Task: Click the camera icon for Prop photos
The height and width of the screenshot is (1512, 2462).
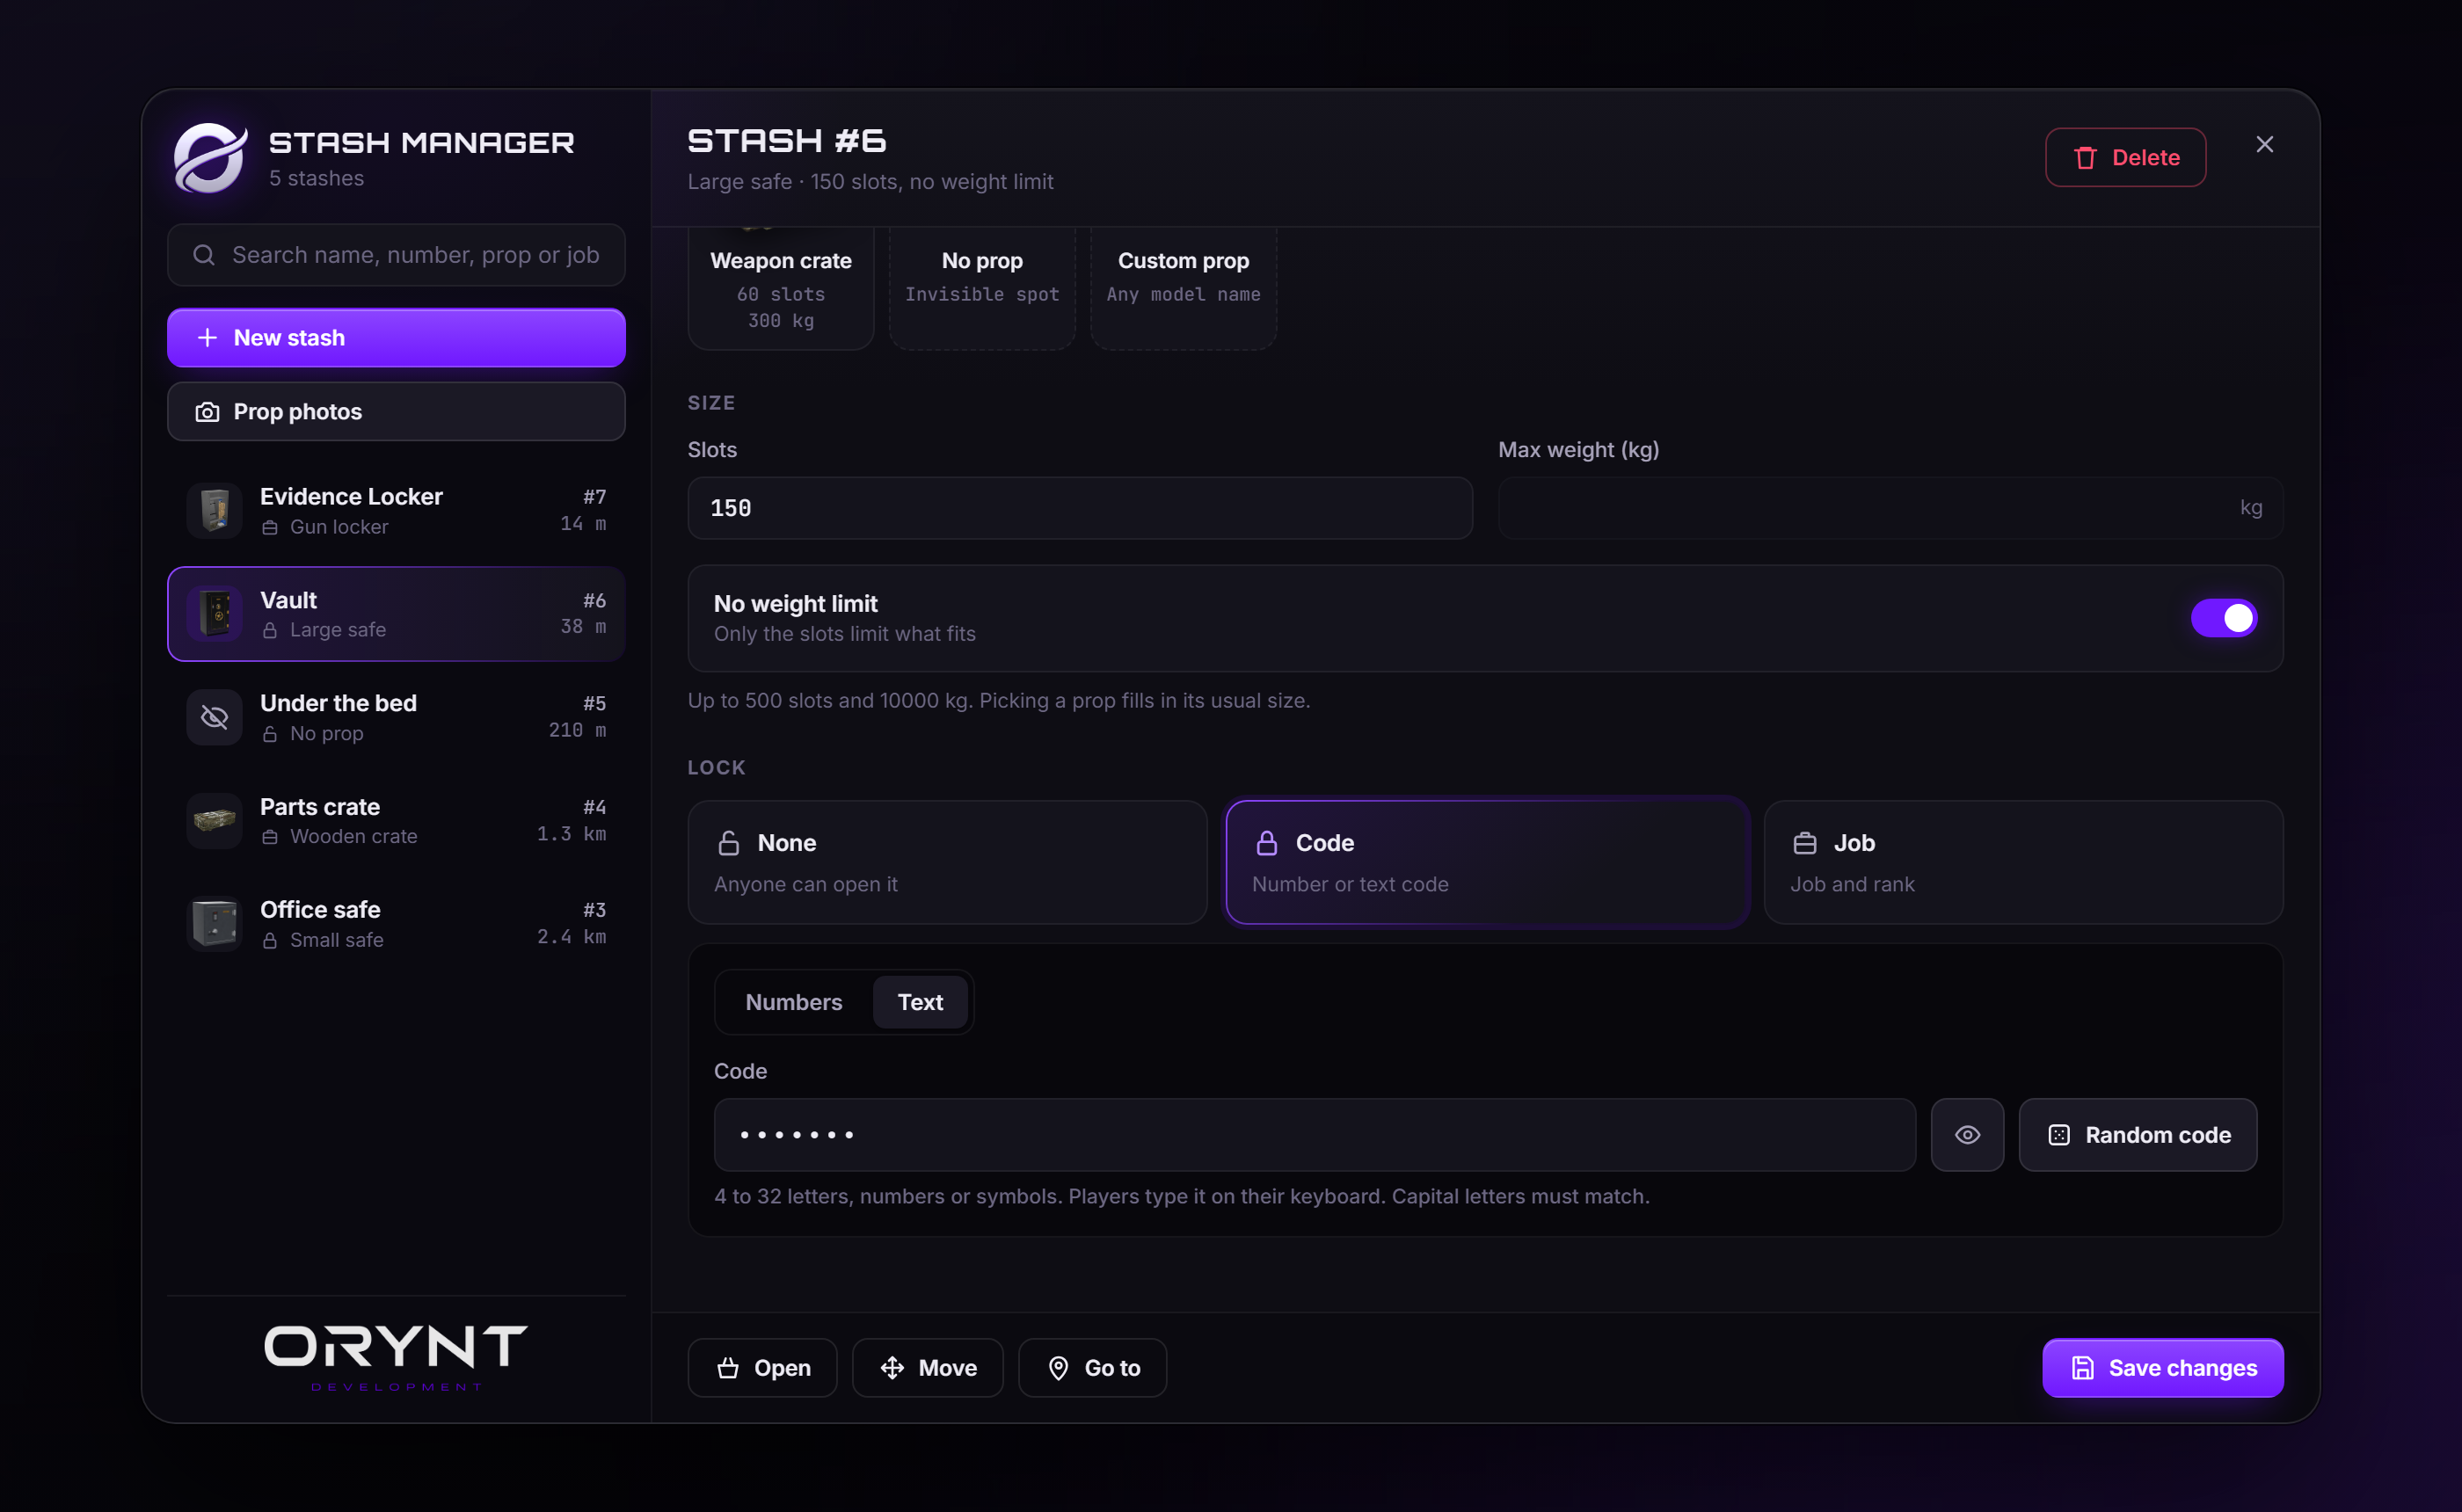Action: [207, 412]
